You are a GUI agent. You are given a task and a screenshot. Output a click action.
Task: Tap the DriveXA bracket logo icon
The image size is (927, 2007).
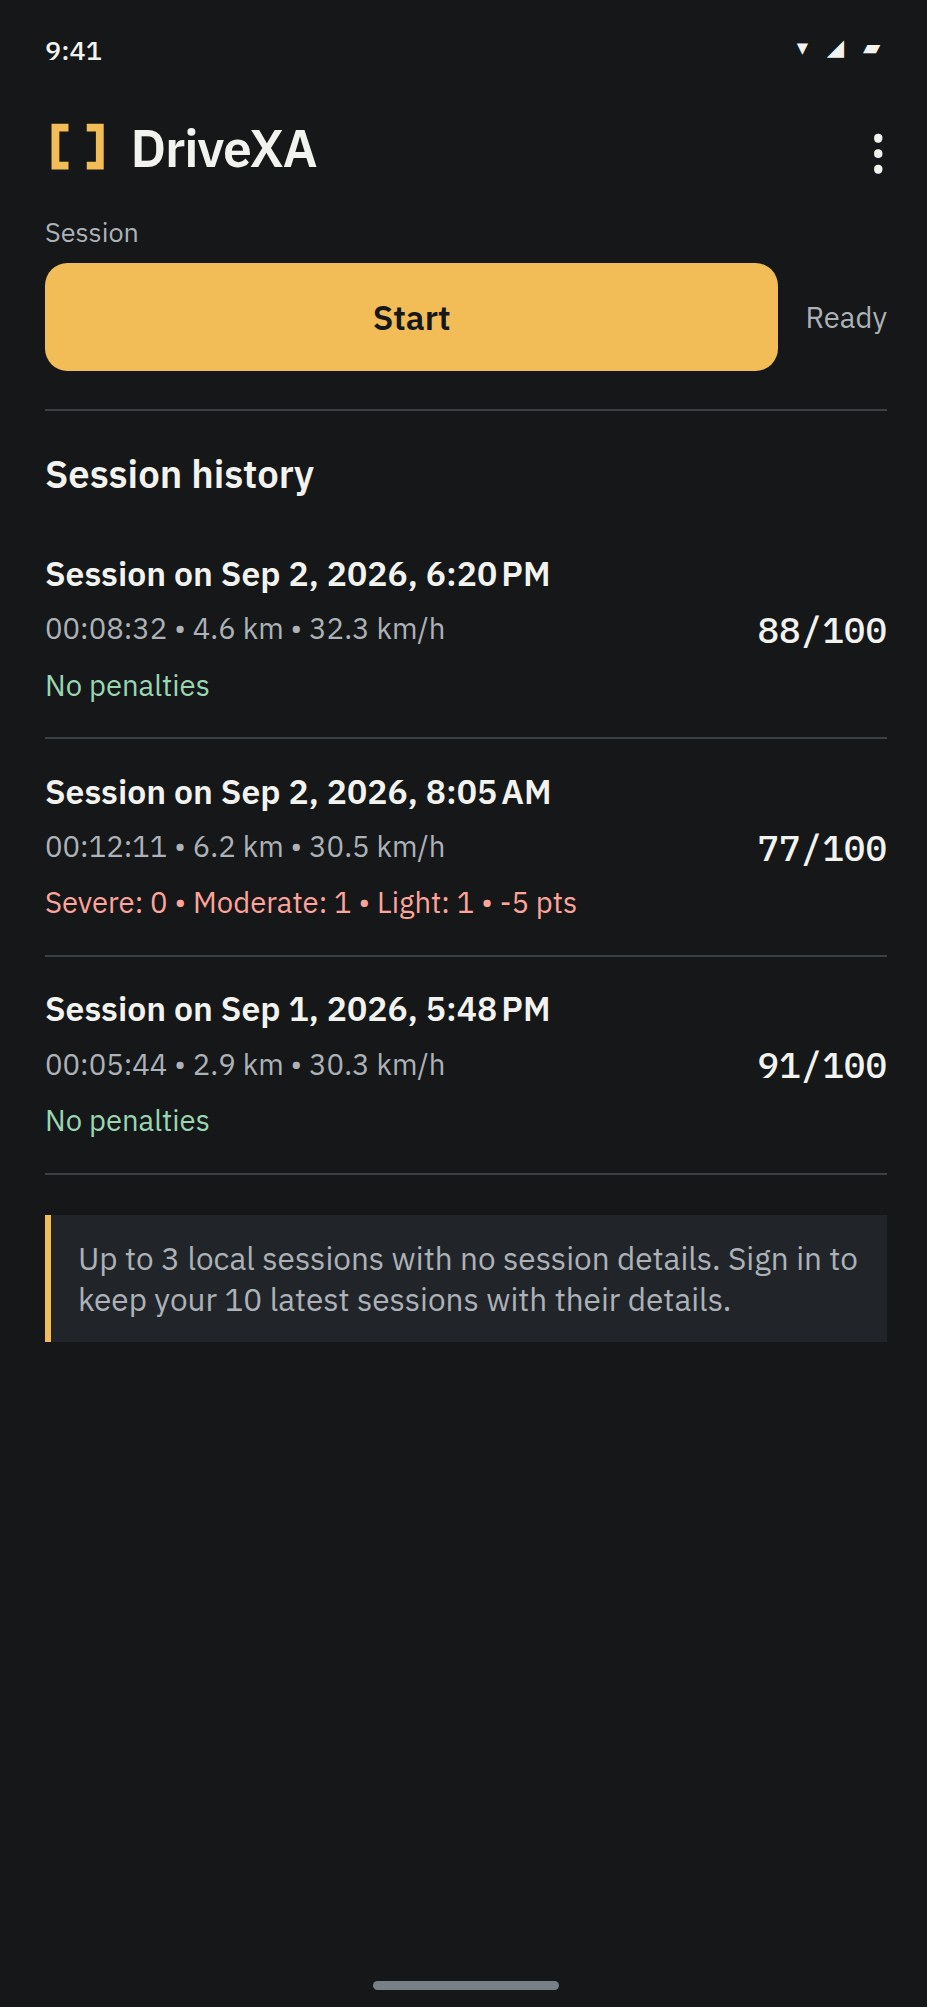(78, 148)
